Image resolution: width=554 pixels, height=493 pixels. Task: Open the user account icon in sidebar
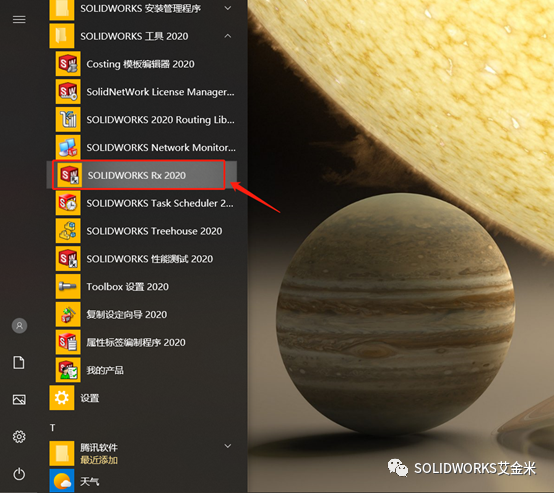point(19,325)
